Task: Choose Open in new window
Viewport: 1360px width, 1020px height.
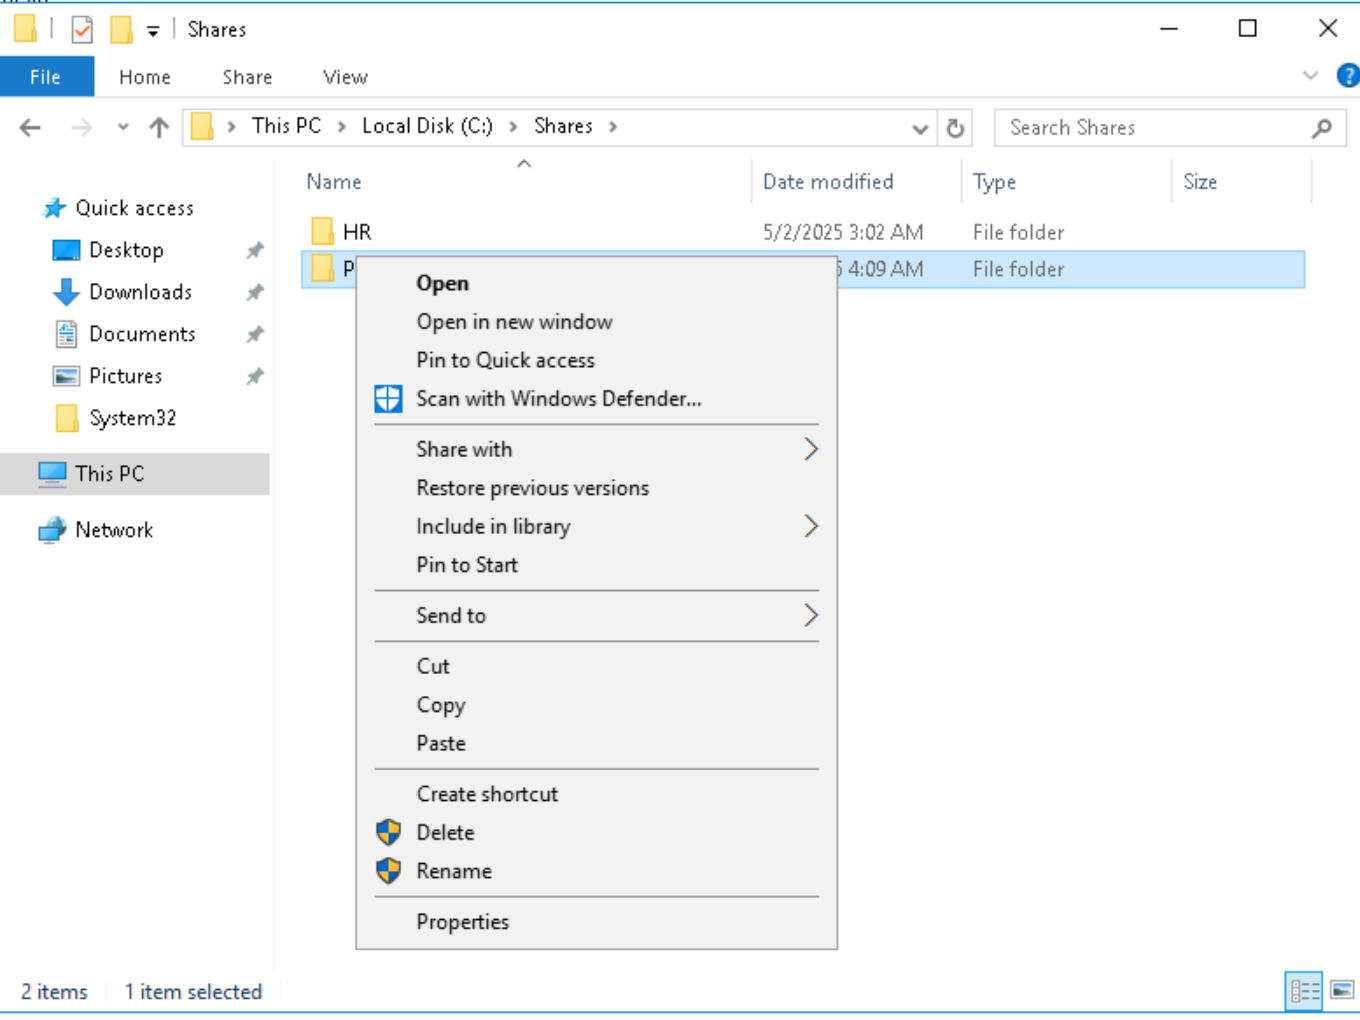Action: (596, 322)
